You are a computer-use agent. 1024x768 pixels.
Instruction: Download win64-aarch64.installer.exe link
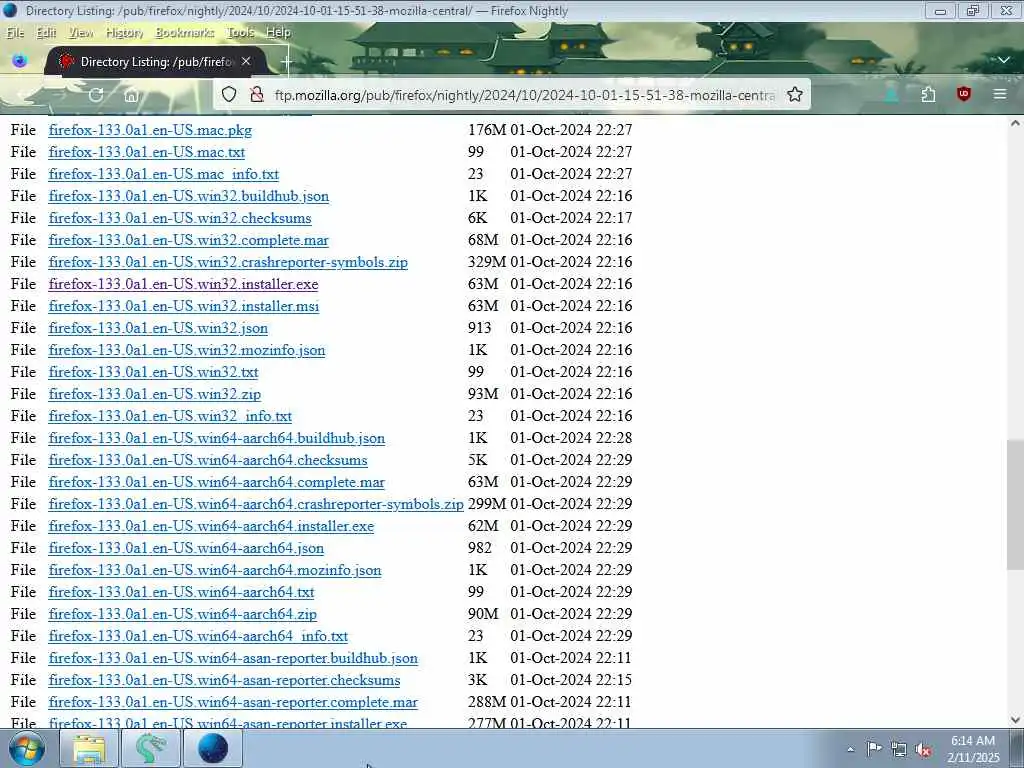211,526
